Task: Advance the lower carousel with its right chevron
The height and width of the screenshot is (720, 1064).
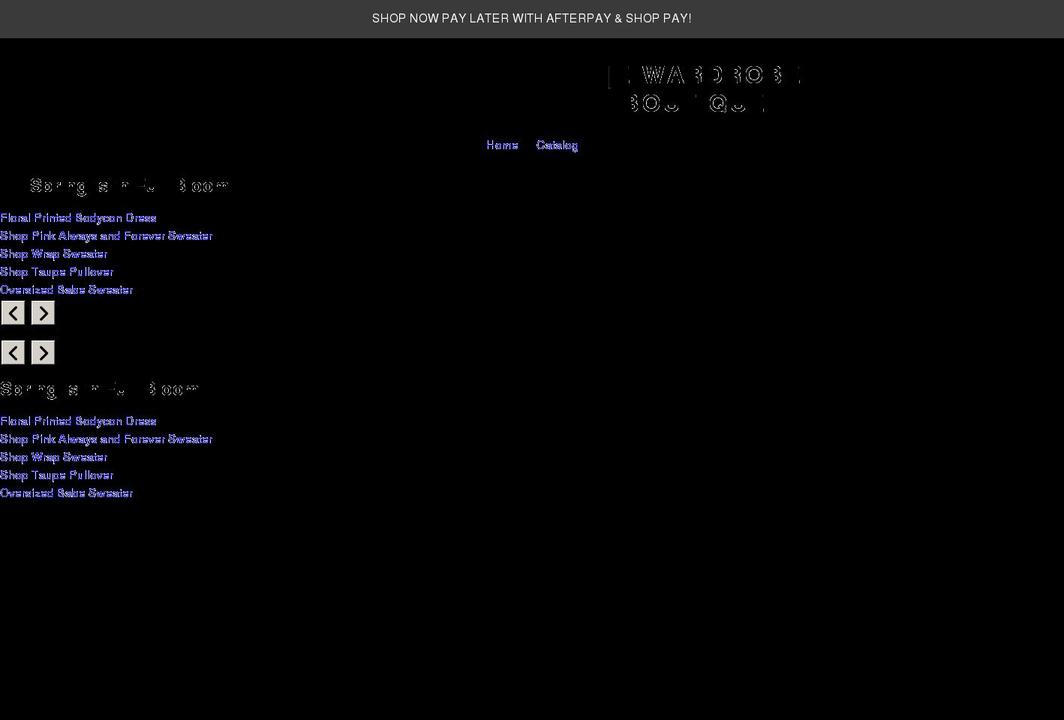Action: point(42,352)
